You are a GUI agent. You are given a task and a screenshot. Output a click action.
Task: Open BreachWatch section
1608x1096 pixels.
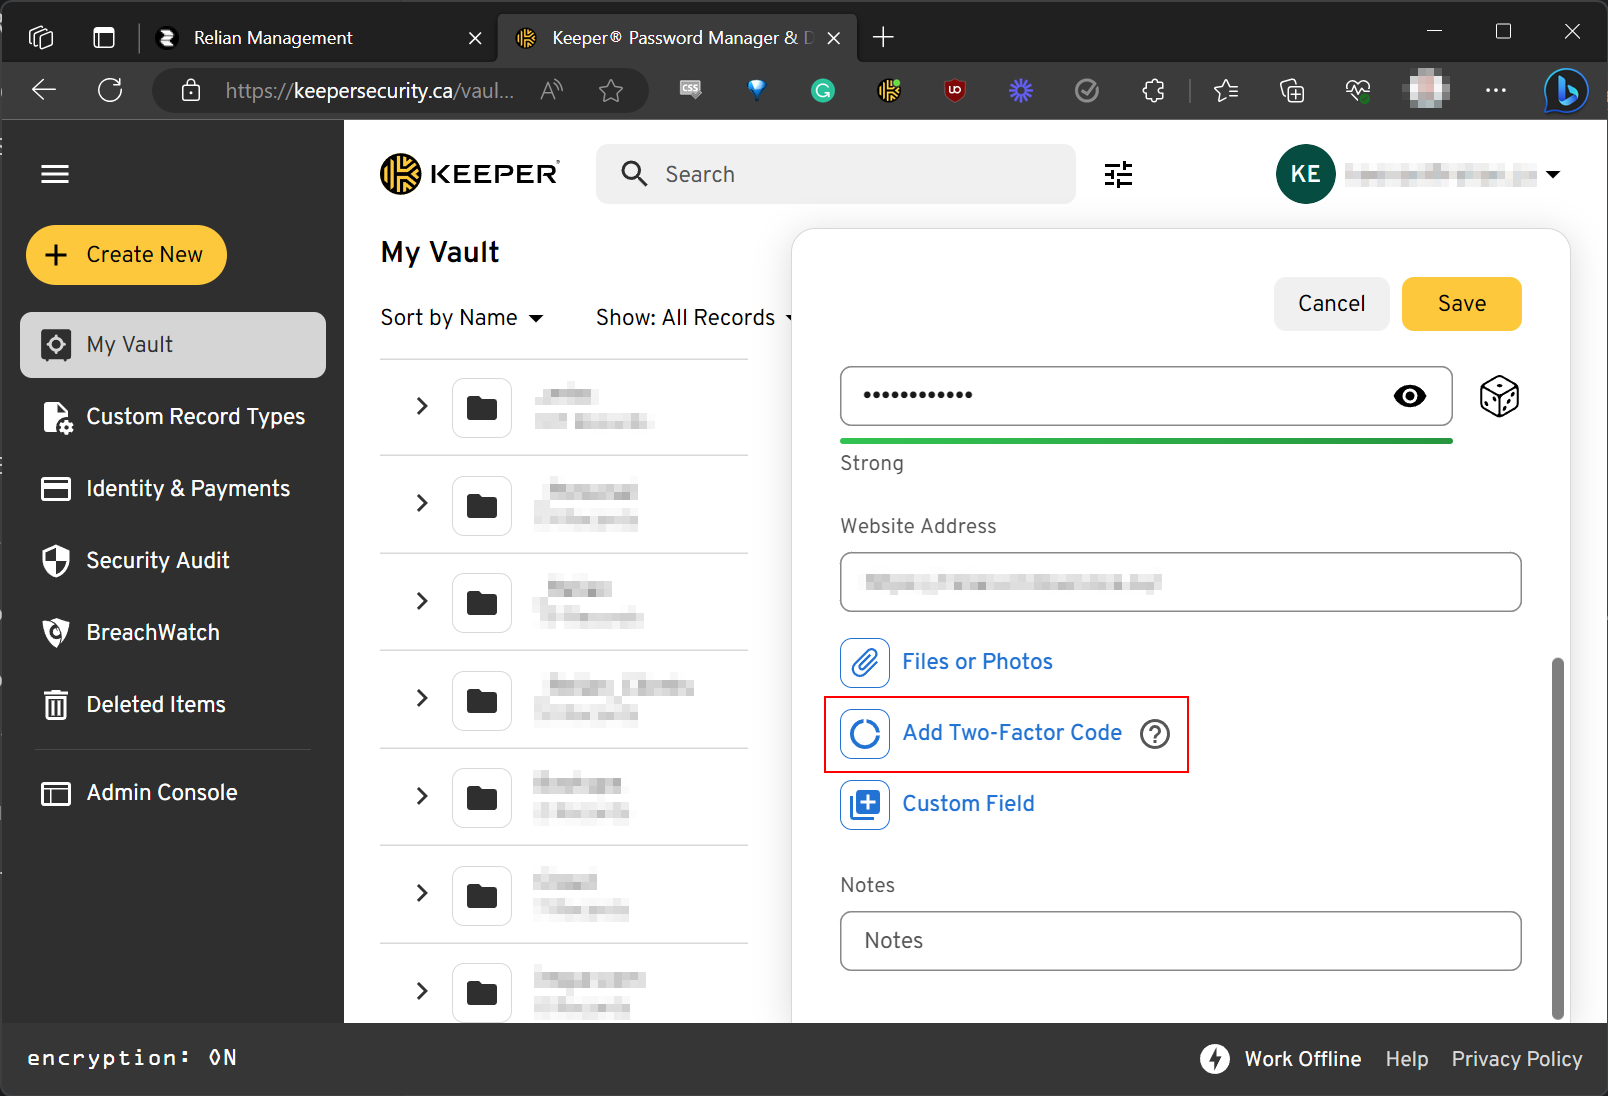tap(131, 633)
